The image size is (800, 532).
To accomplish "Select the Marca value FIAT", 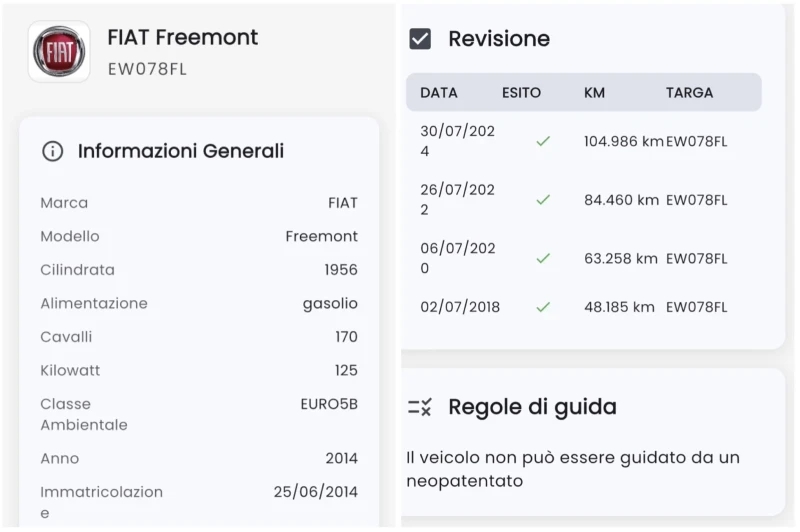I will tap(343, 203).
